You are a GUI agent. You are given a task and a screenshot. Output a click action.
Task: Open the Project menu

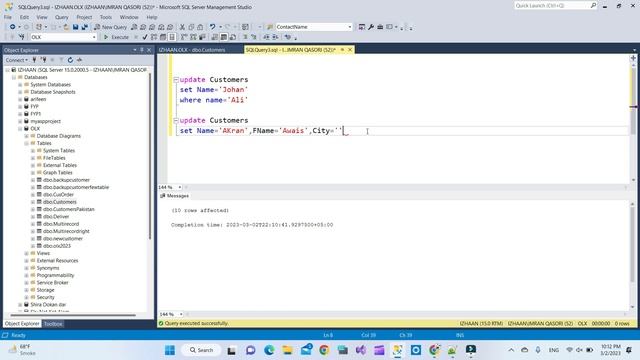(x=84, y=17)
